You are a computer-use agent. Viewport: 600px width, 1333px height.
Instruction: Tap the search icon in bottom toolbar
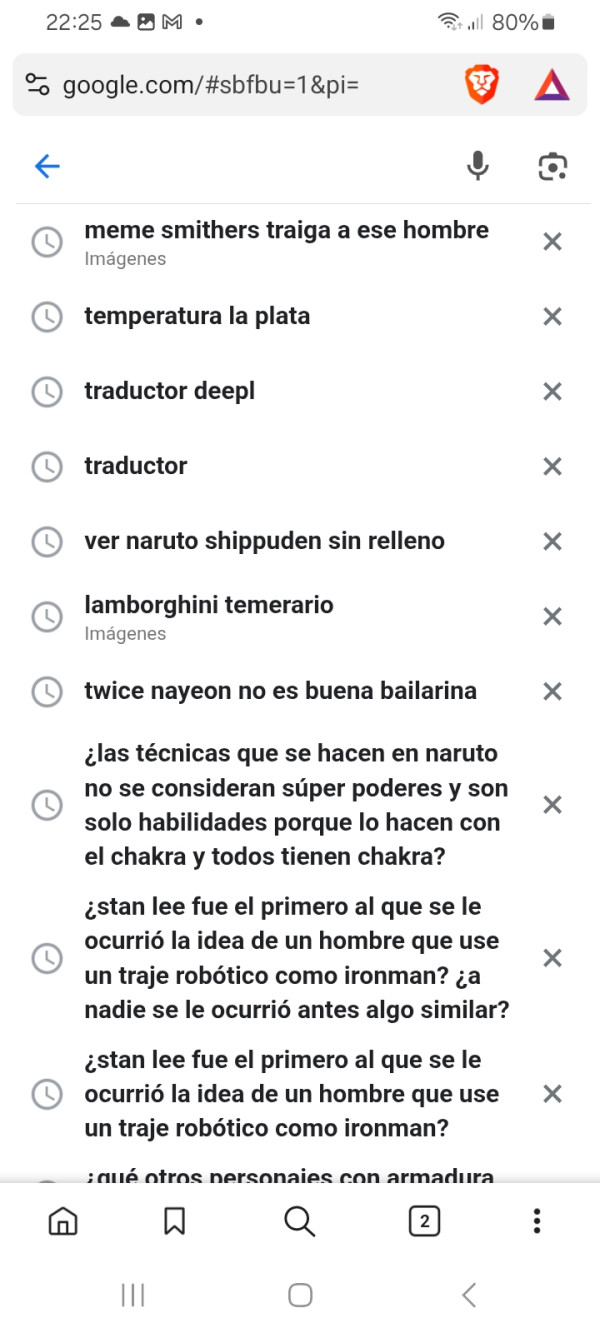pos(299,1221)
